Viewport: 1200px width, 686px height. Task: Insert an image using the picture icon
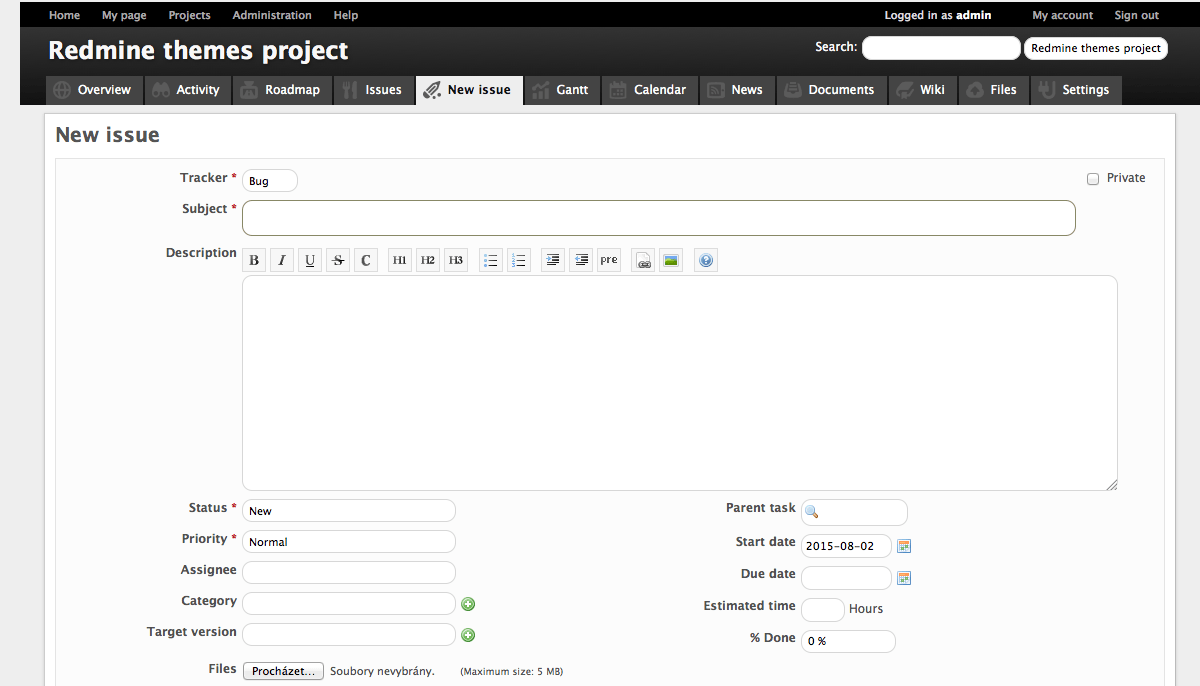pyautogui.click(x=671, y=261)
